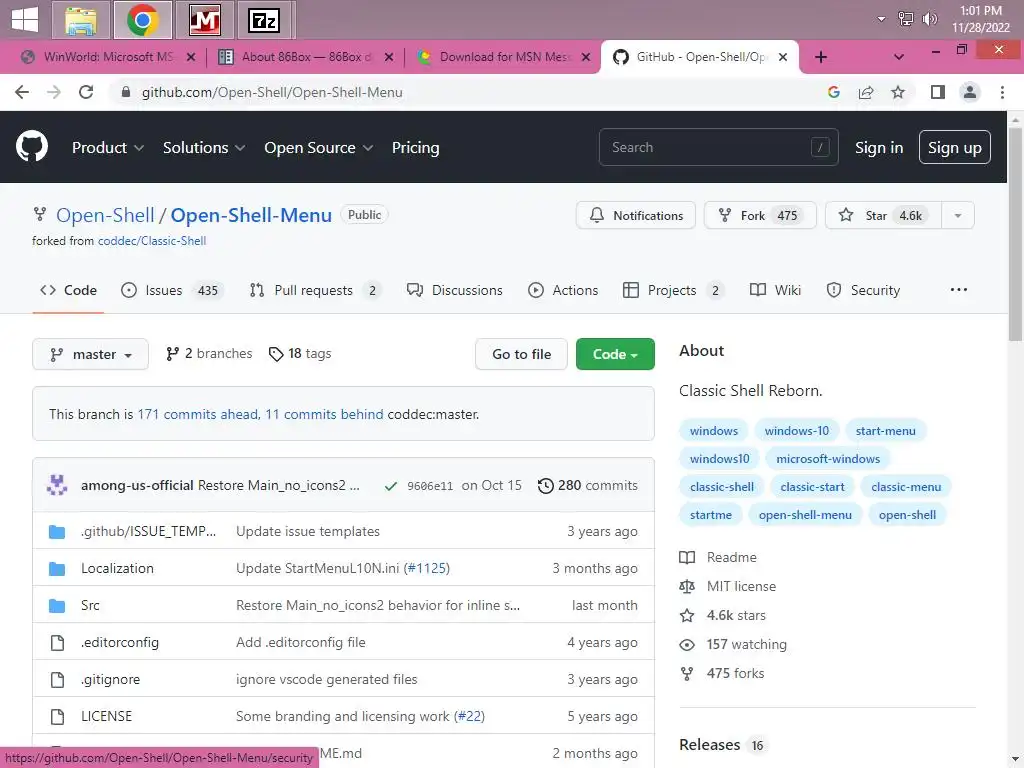
Task: Close the WinWorld tab
Action: 191,57
